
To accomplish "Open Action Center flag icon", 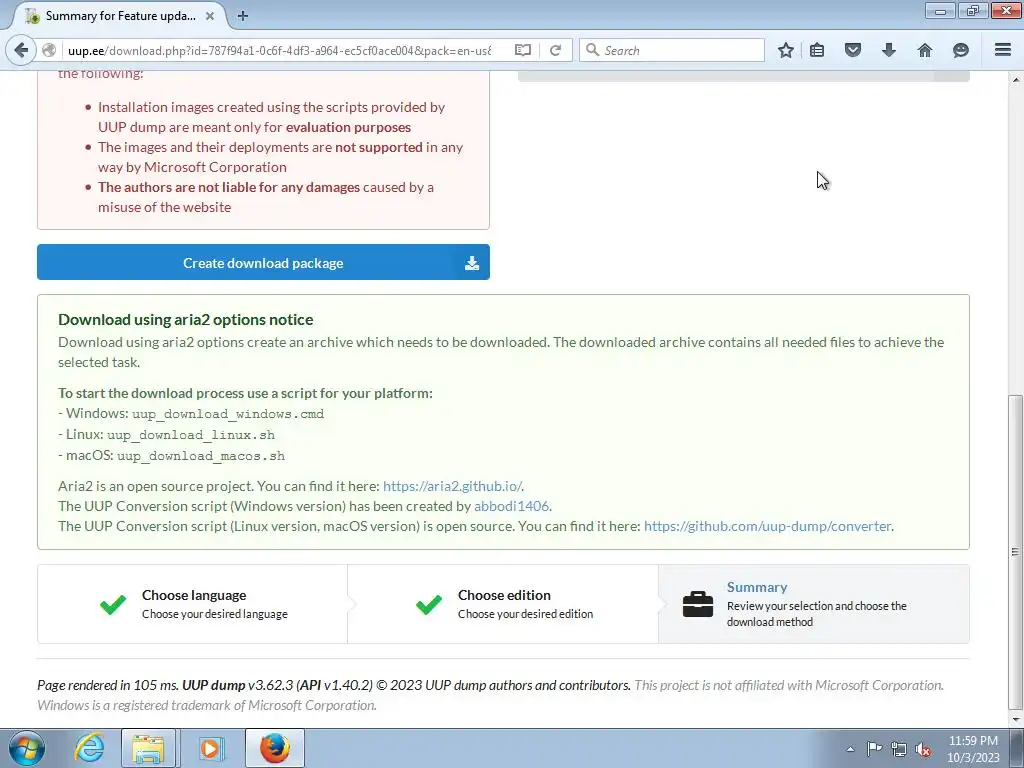I will pyautogui.click(x=874, y=749).
